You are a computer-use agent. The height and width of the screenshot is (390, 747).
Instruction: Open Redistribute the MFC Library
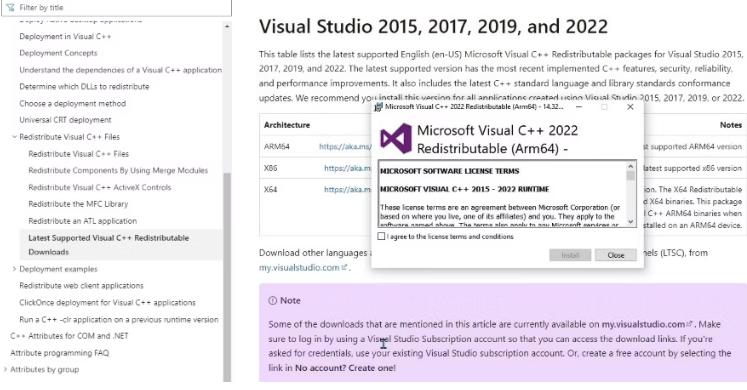tap(78, 204)
